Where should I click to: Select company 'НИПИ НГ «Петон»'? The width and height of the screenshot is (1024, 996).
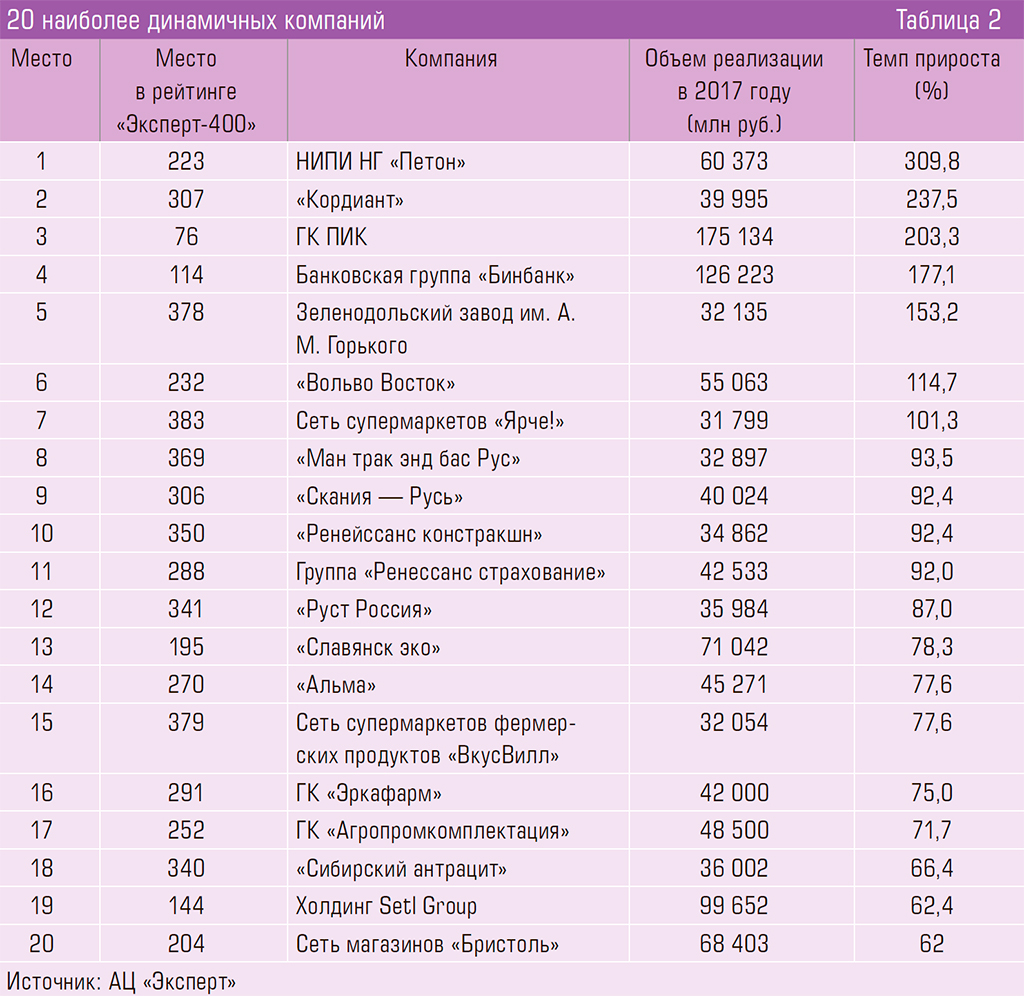381,161
